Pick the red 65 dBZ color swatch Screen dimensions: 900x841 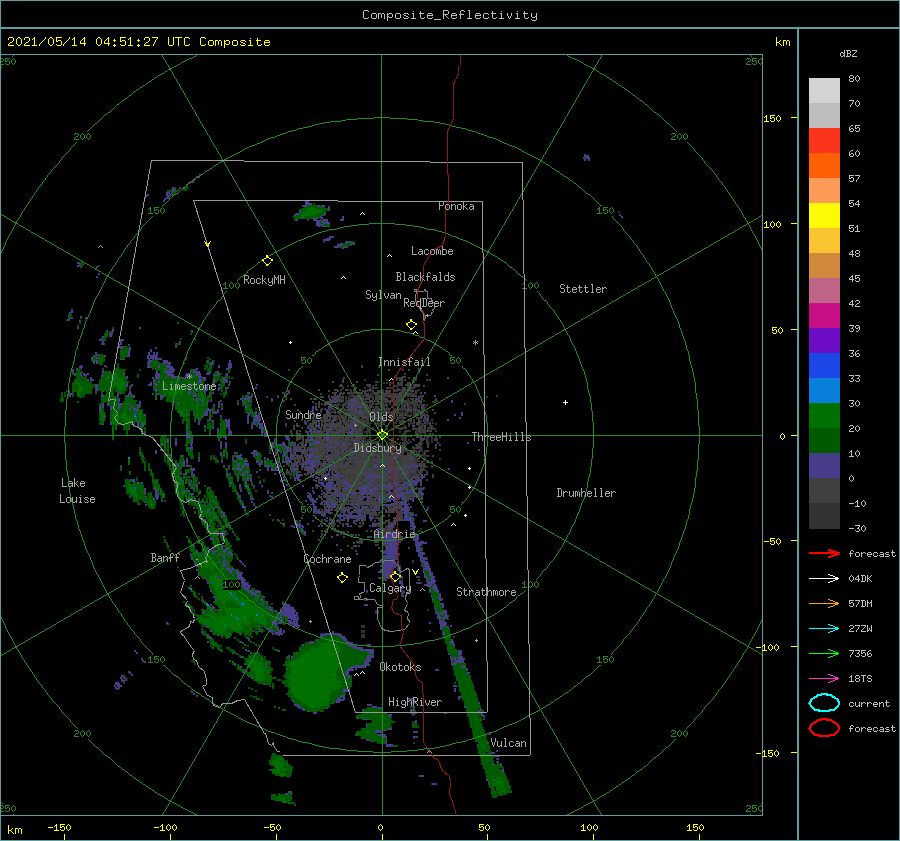pyautogui.click(x=824, y=141)
